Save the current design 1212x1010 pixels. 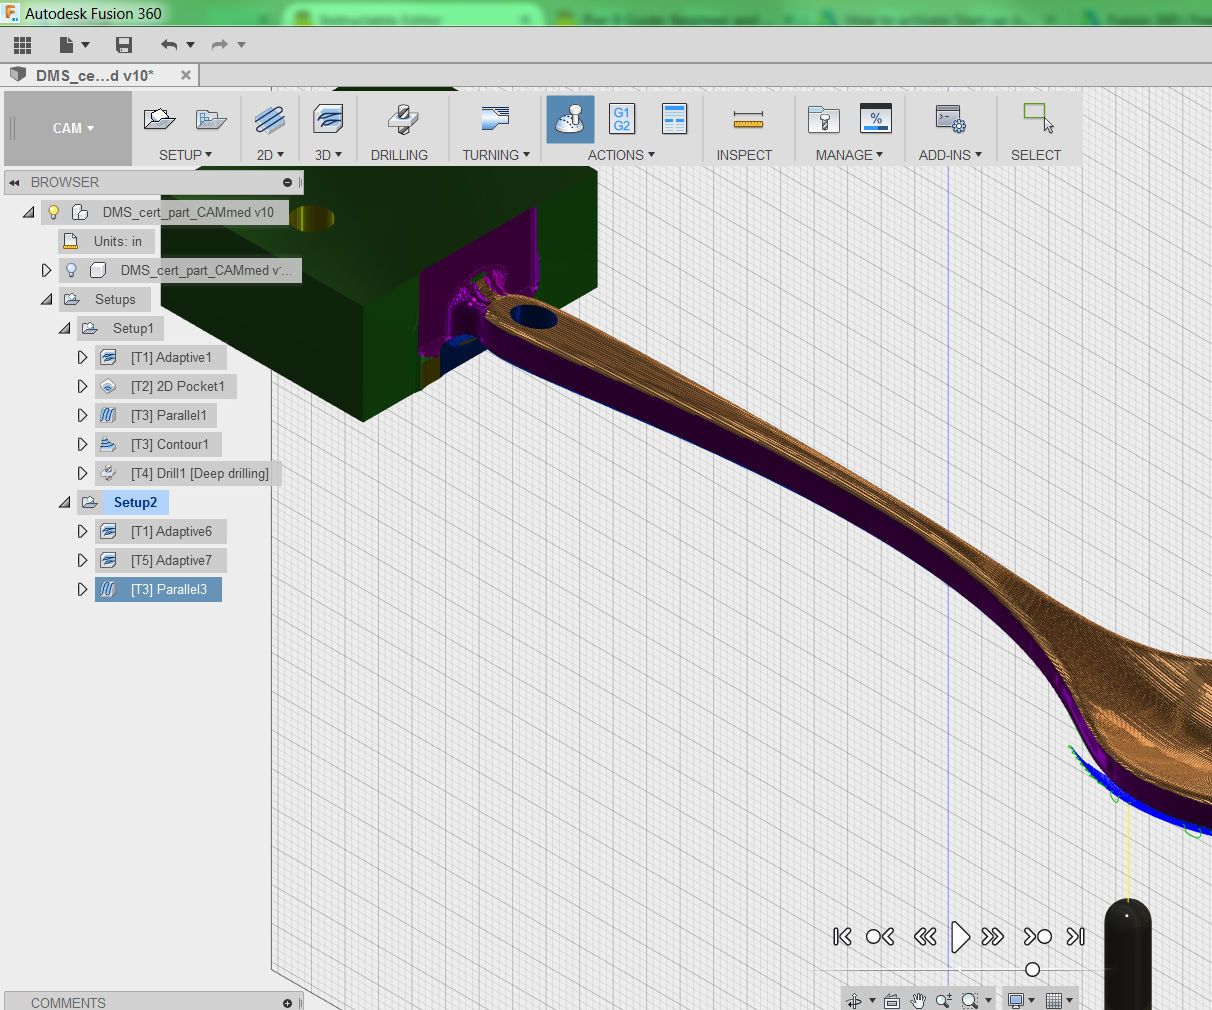click(x=123, y=45)
